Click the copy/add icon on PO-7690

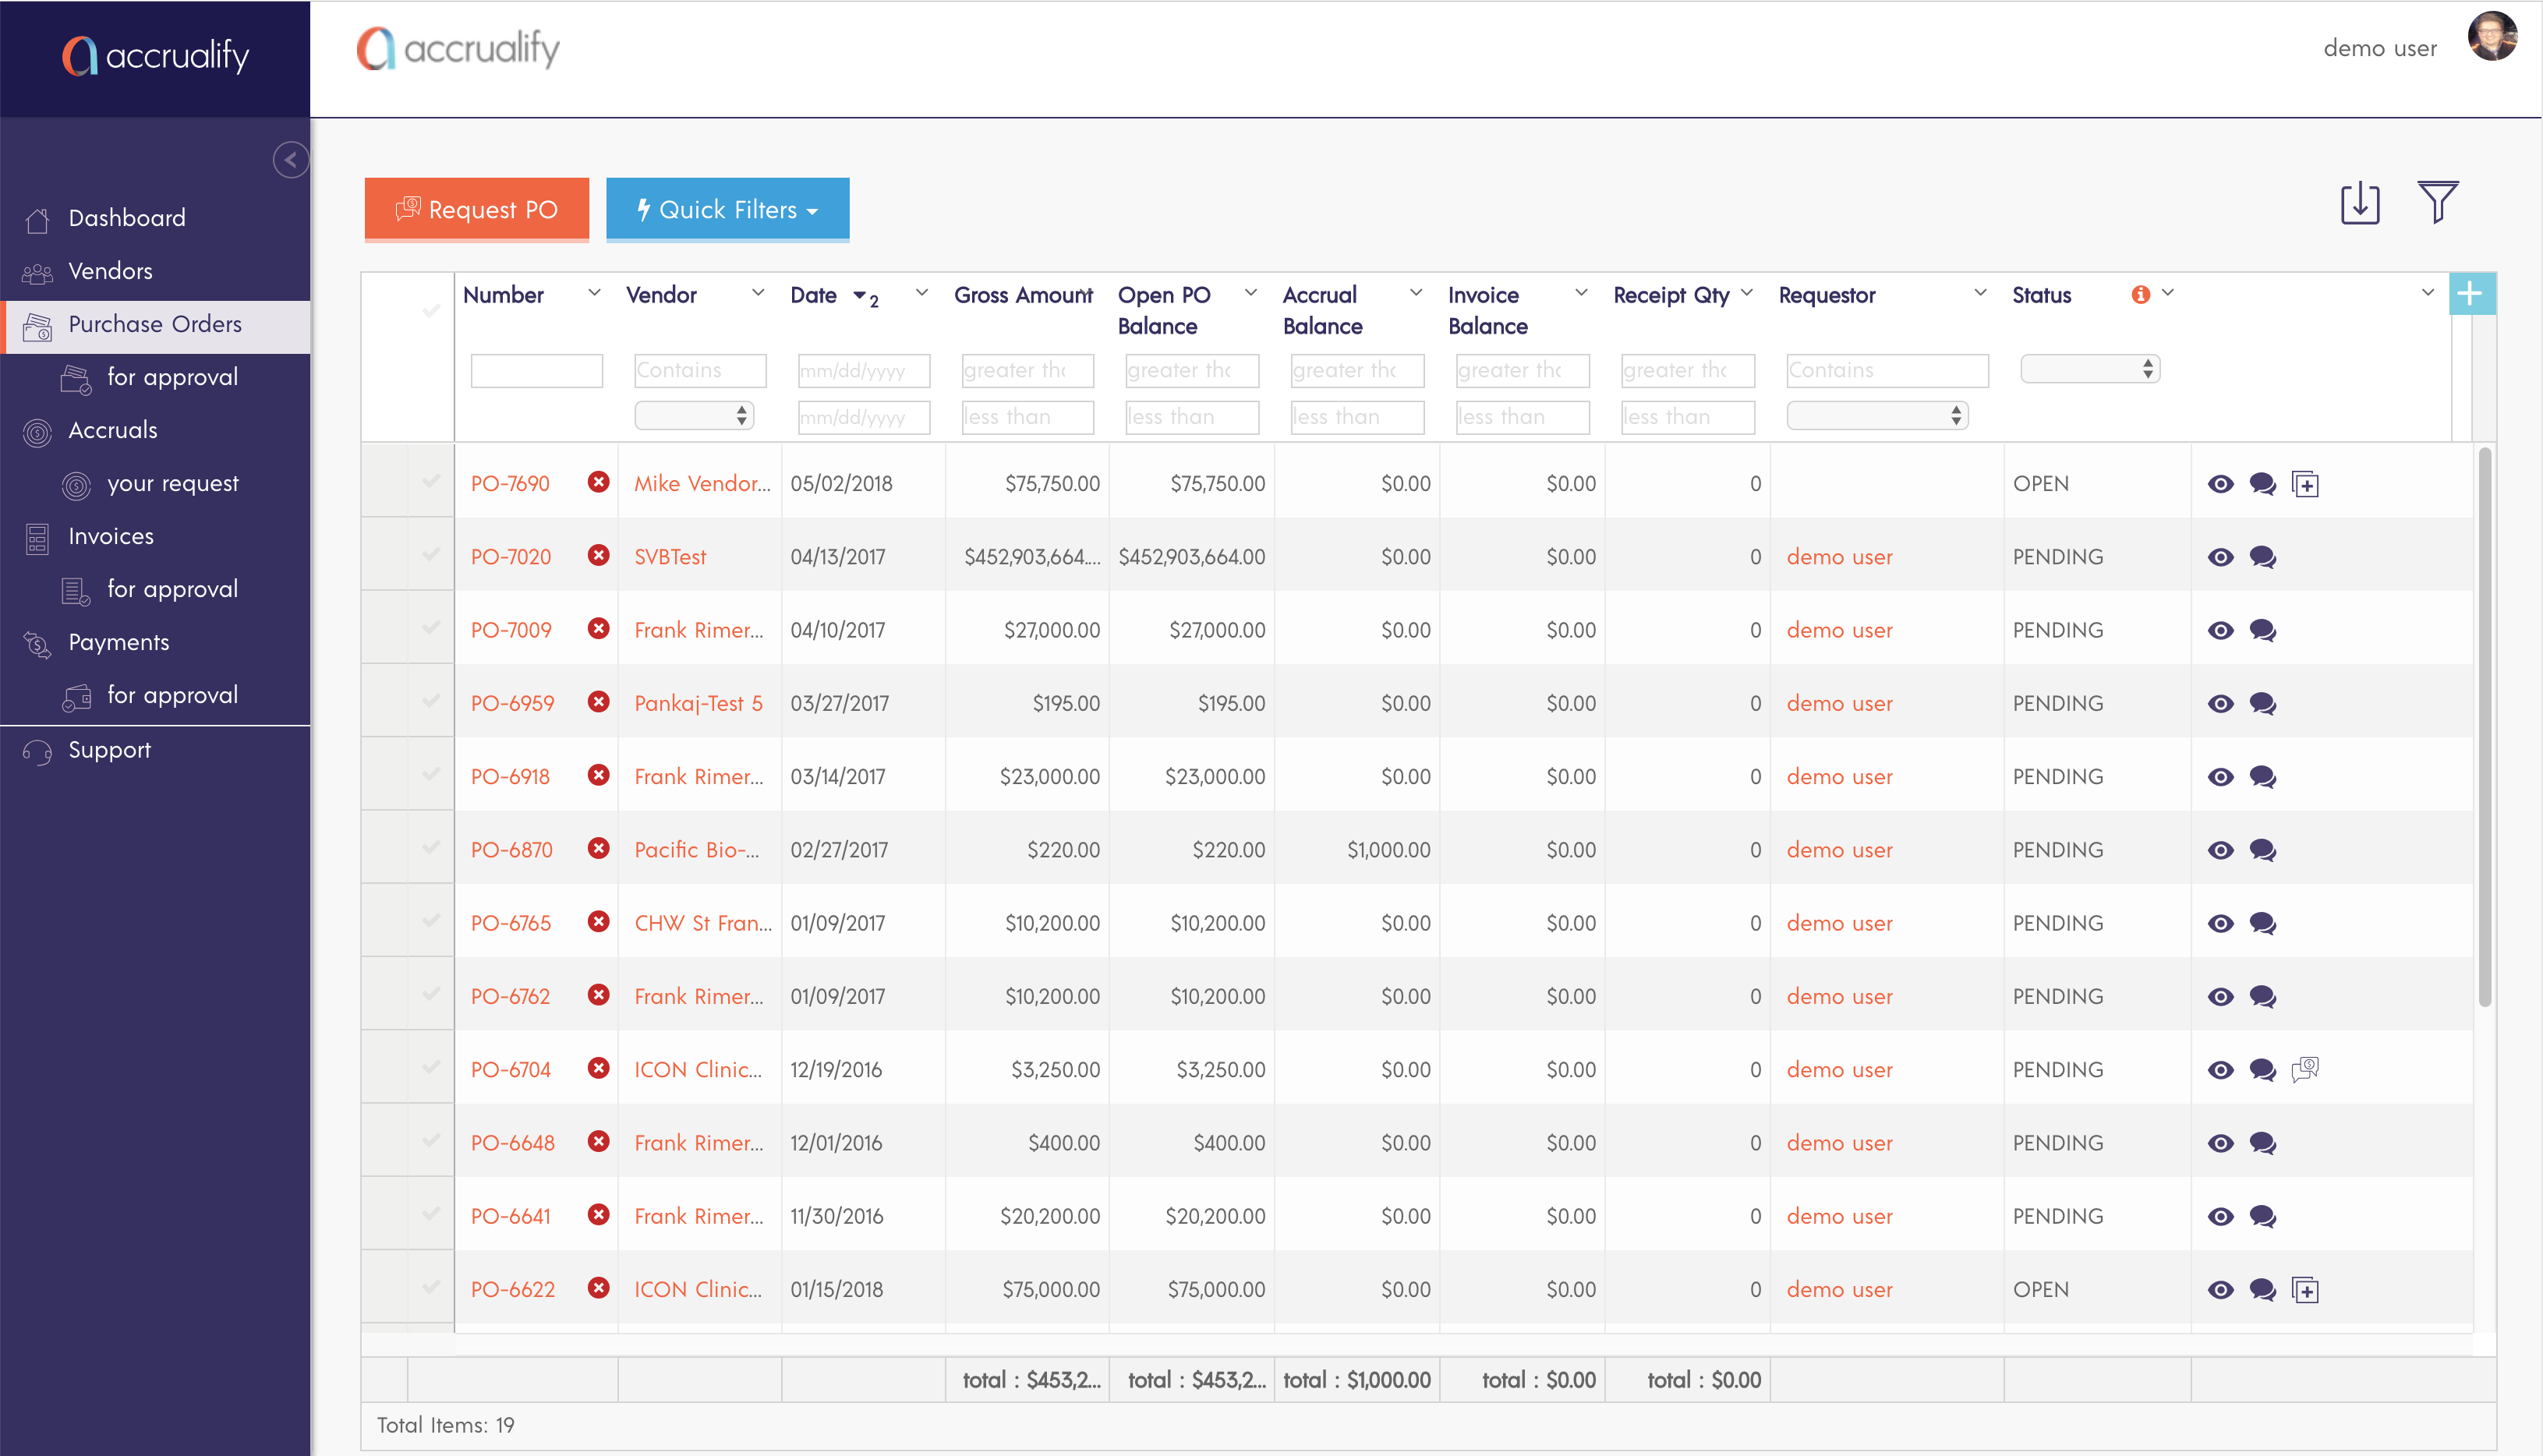[x=2305, y=485]
